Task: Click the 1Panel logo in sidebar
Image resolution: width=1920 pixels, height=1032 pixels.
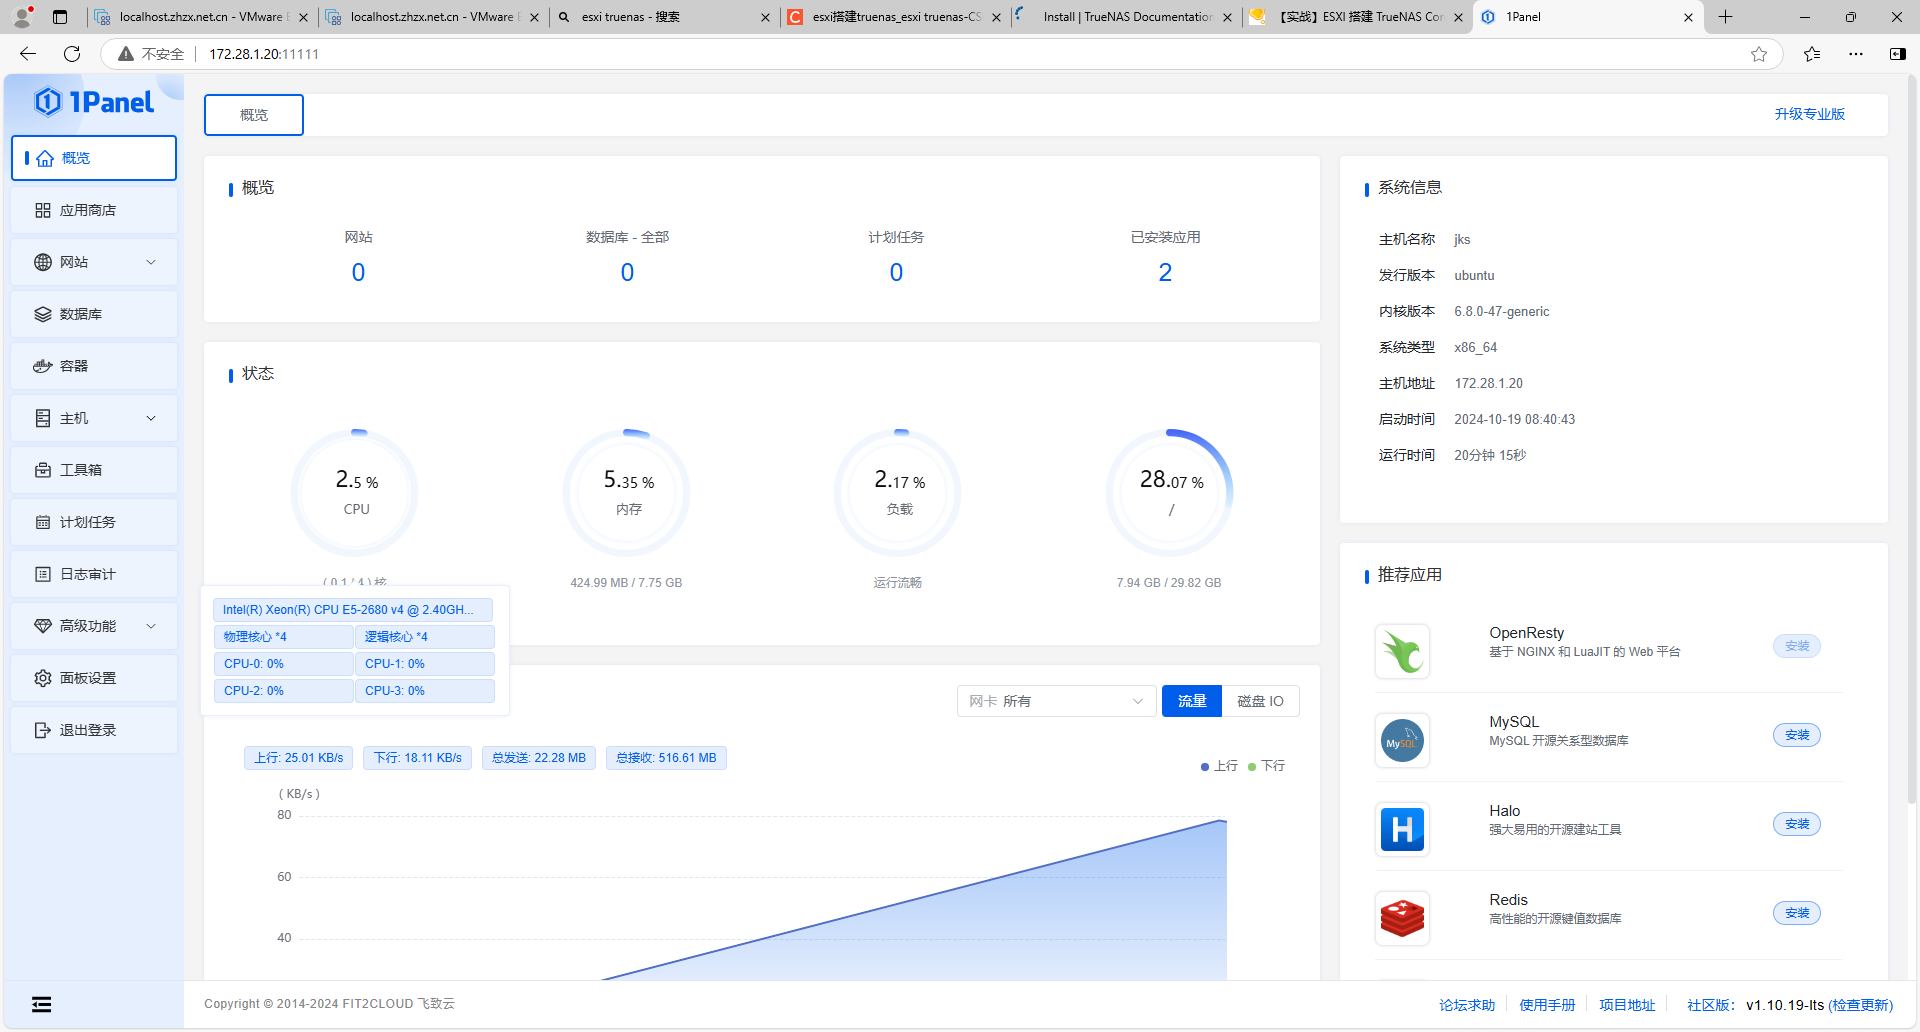Action: click(x=94, y=102)
